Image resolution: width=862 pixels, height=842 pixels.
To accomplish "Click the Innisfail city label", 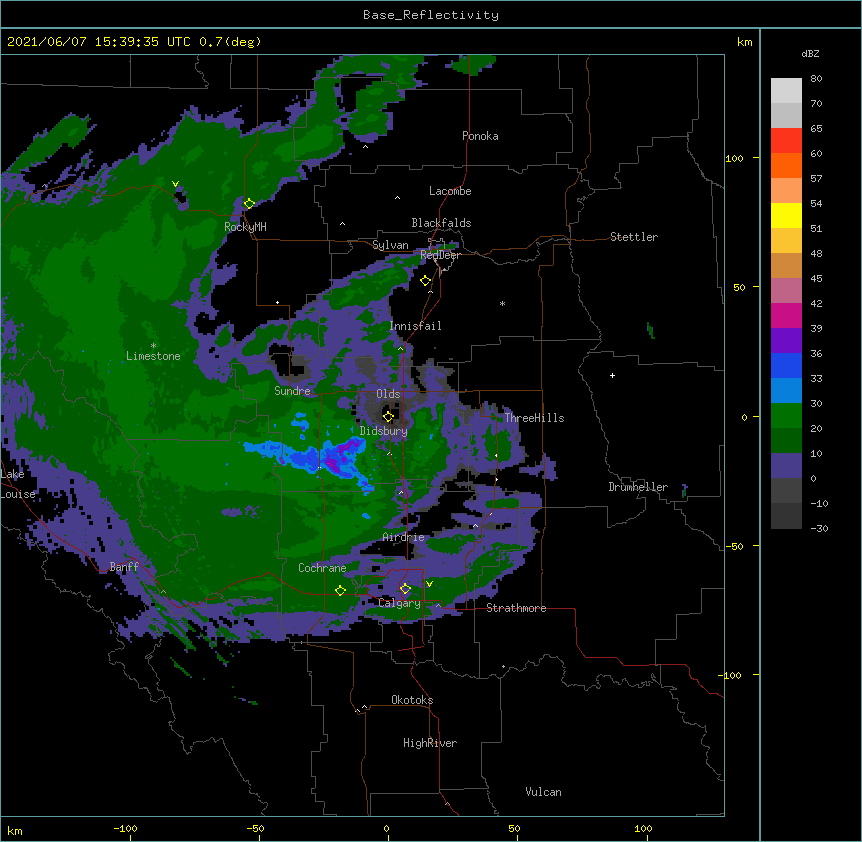I will click(x=415, y=326).
